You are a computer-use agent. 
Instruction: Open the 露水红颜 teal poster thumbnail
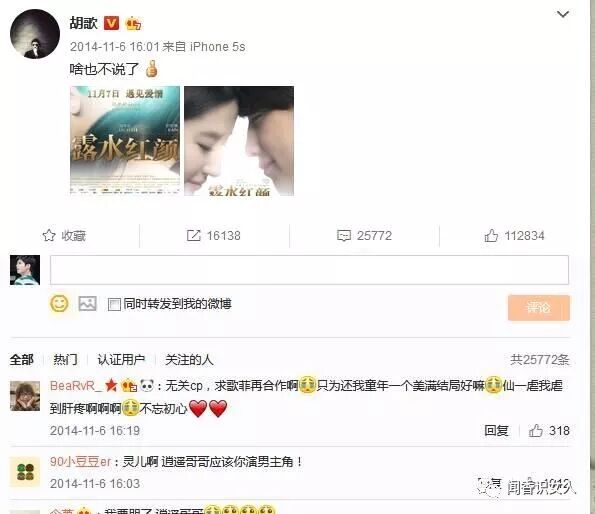point(125,140)
